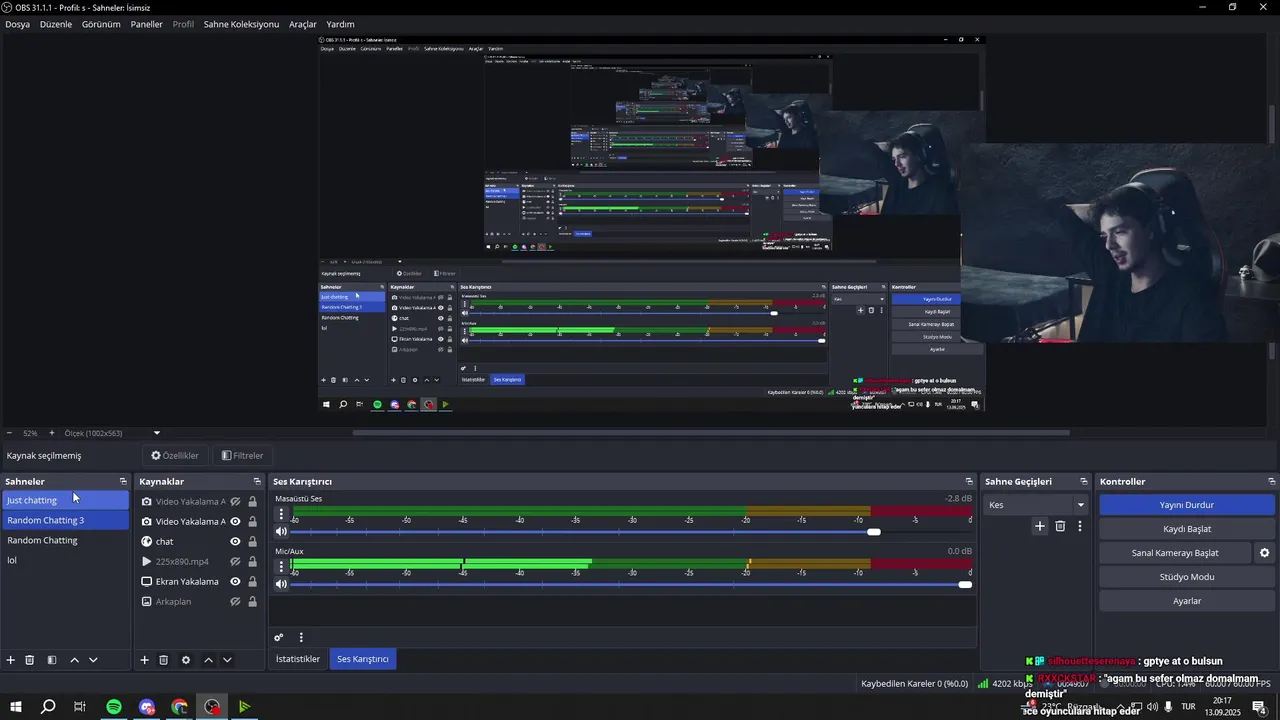Image resolution: width=1280 pixels, height=720 pixels.
Task: Zoom out preview with minus icon
Action: click(x=9, y=433)
